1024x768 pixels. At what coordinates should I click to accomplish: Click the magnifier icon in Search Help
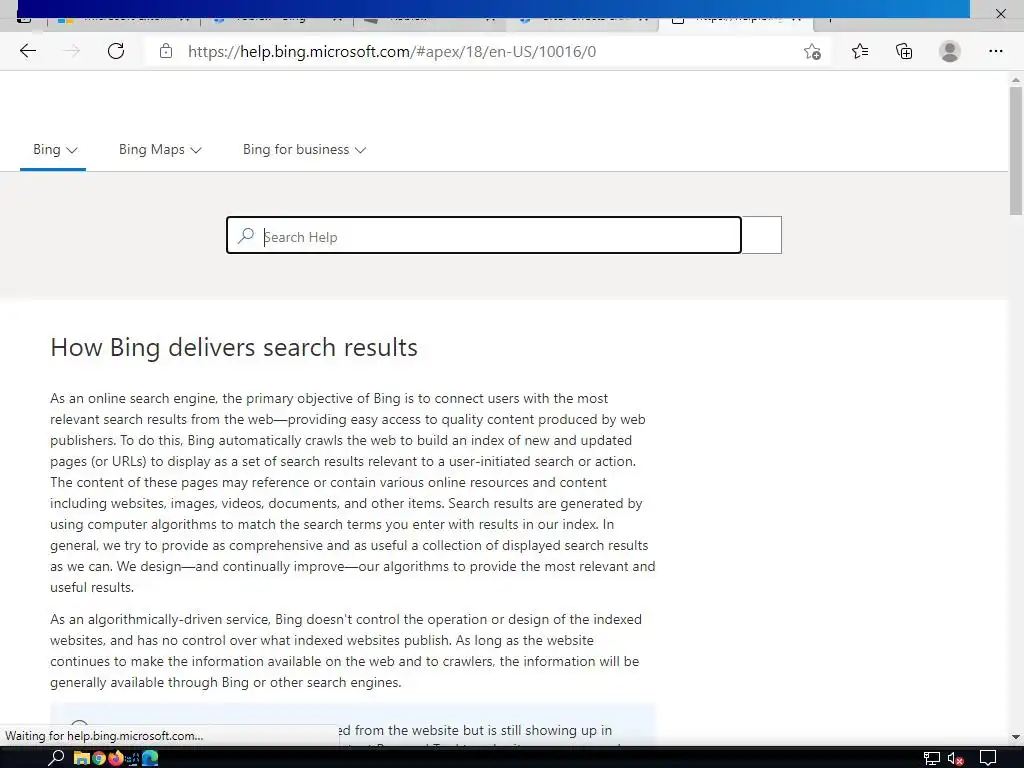(246, 236)
